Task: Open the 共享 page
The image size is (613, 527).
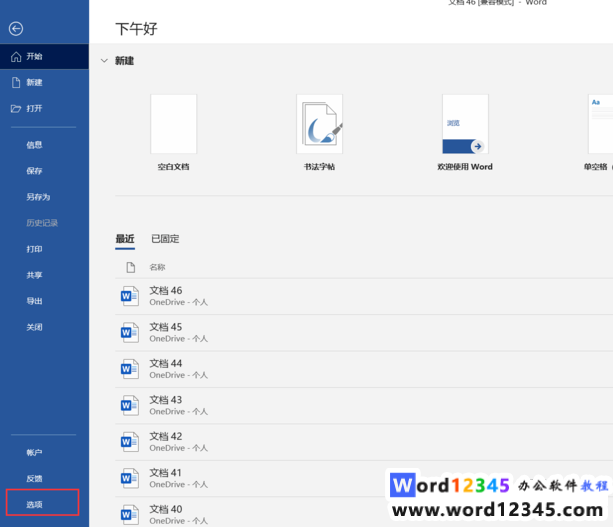Action: point(45,275)
